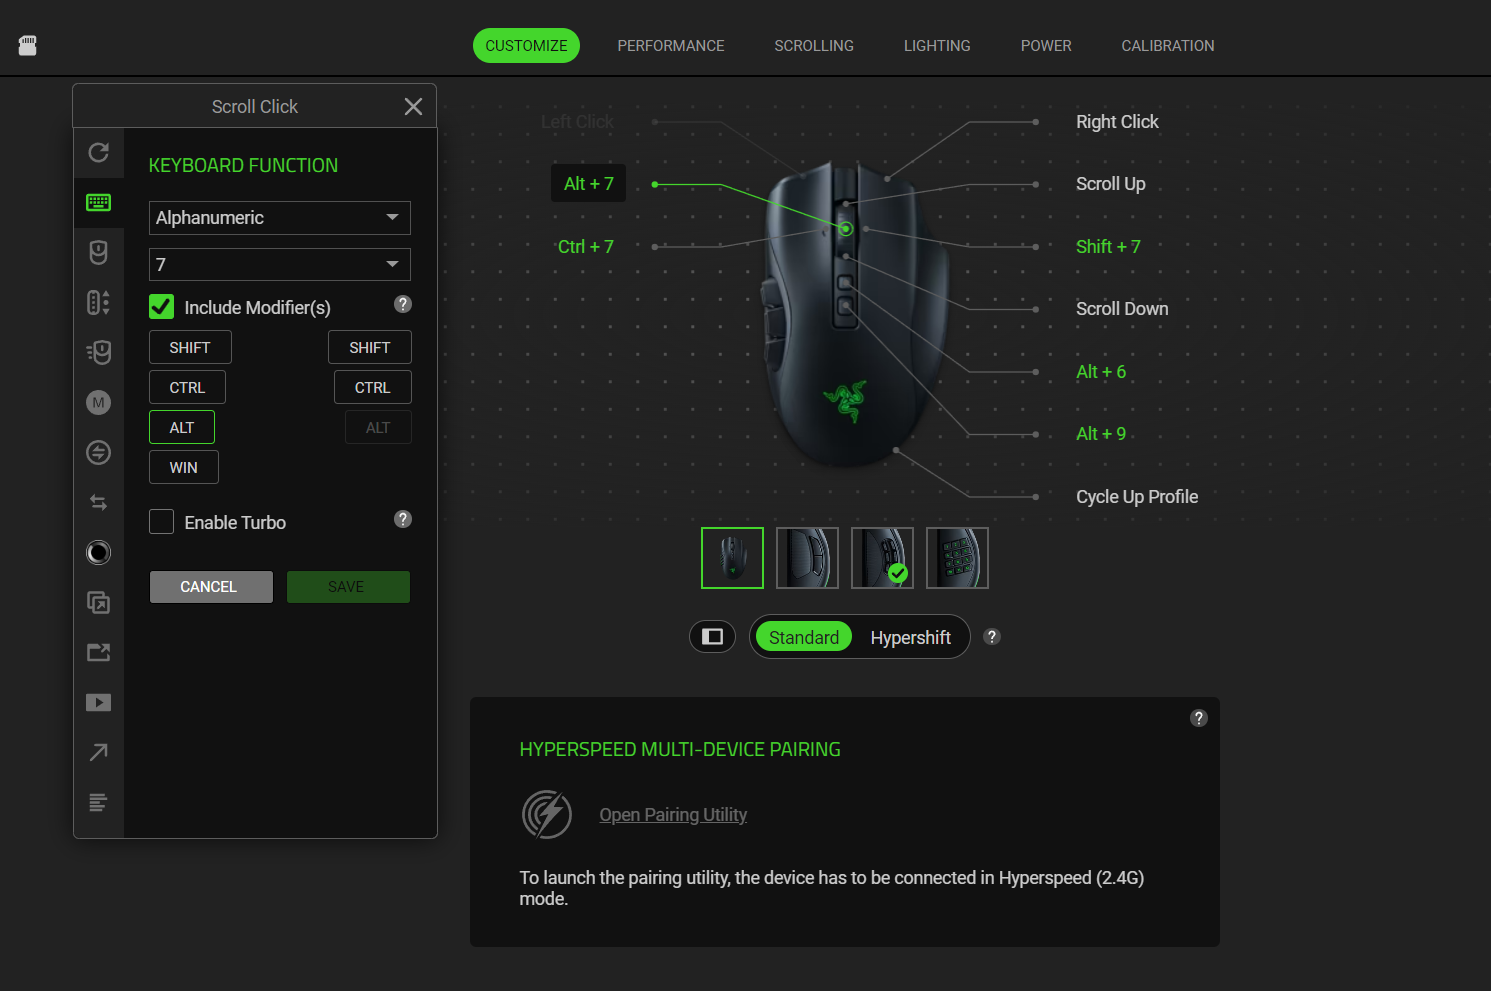This screenshot has height=991, width=1491.
Task: Select the Windows Shortcuts arrow icon
Action: tap(98, 752)
